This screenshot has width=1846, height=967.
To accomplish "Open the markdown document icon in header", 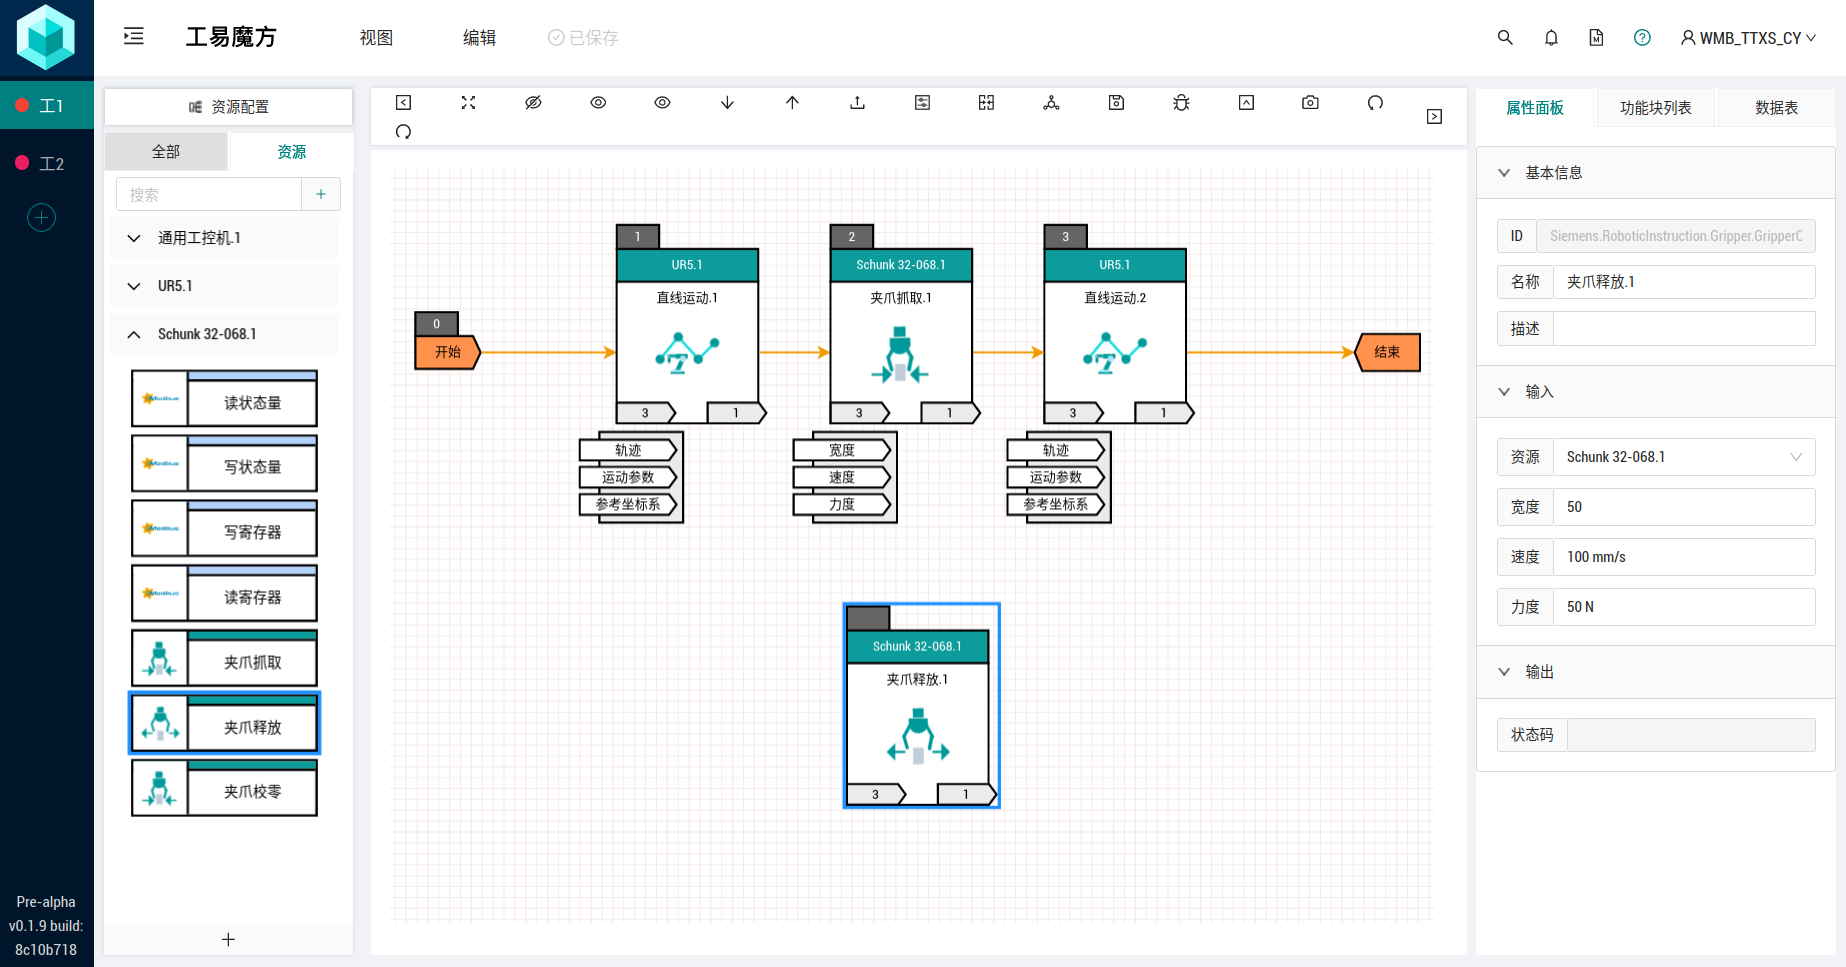I will (x=1596, y=37).
